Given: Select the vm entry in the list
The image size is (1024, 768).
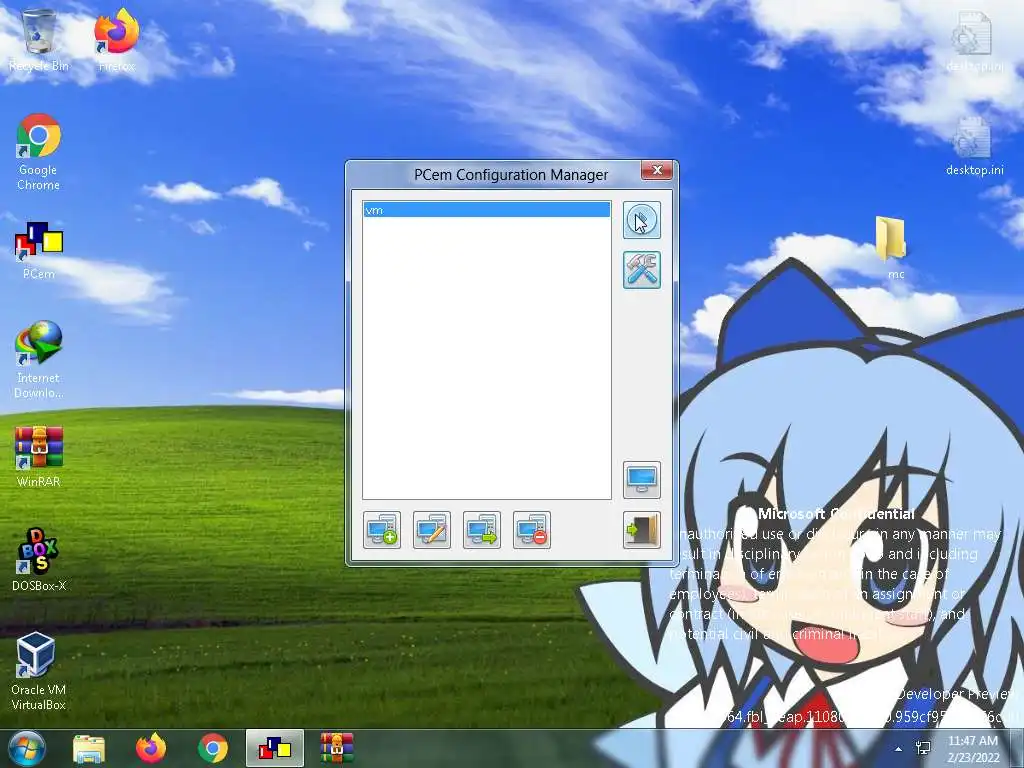Looking at the screenshot, I should [x=487, y=210].
